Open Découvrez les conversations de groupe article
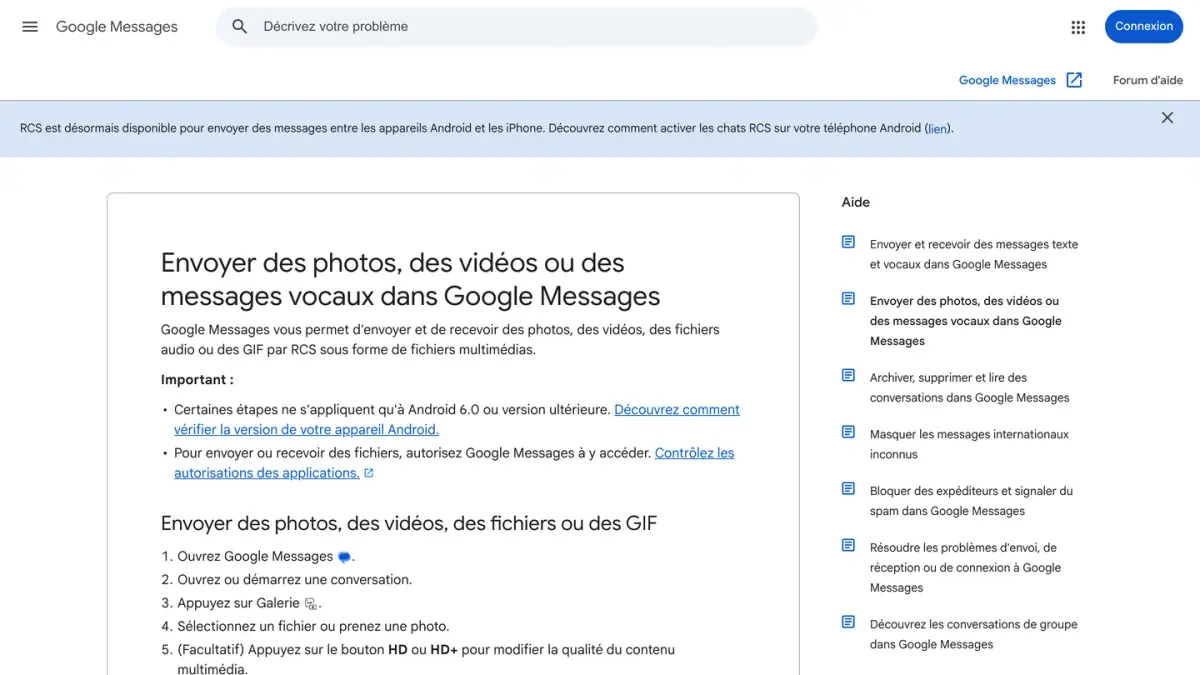1200x675 pixels. tap(974, 634)
